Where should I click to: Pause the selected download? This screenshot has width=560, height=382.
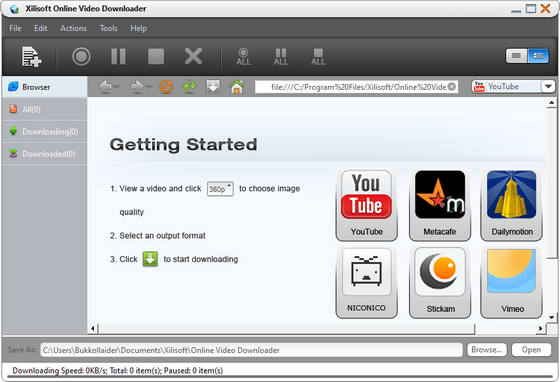(x=118, y=56)
